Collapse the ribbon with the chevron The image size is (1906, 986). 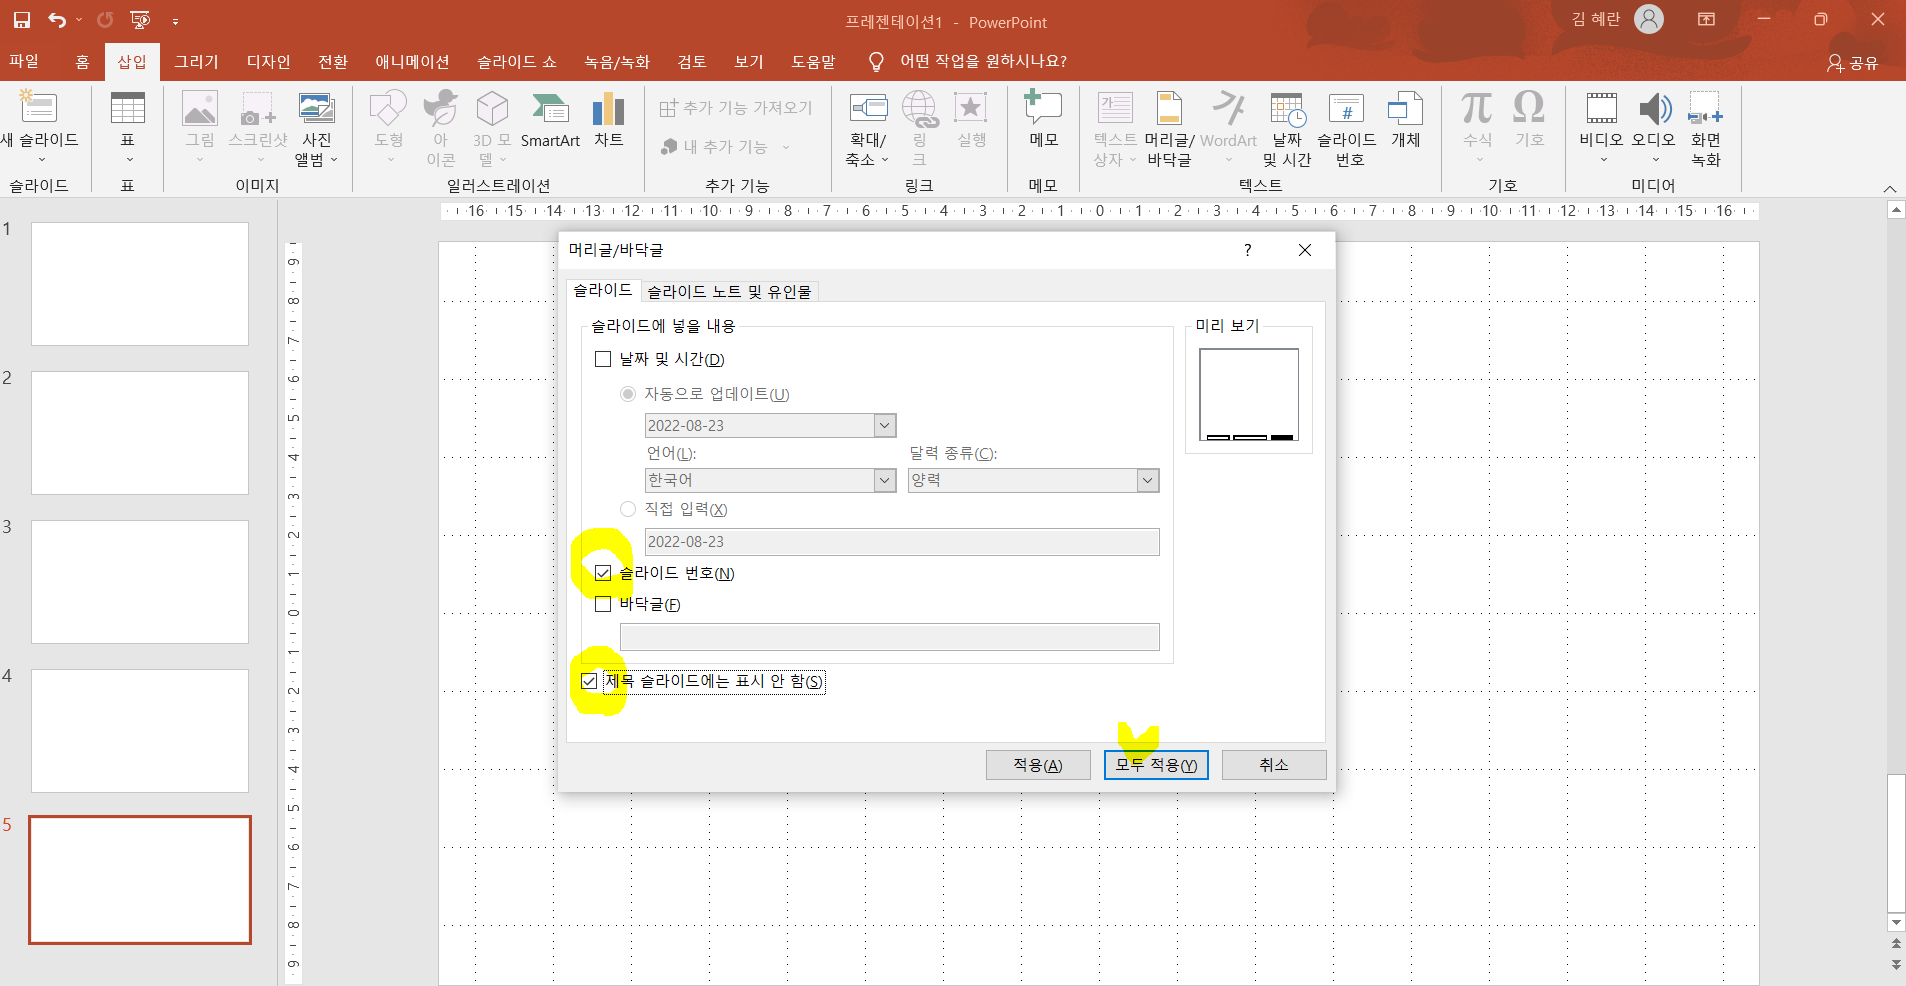point(1889,188)
